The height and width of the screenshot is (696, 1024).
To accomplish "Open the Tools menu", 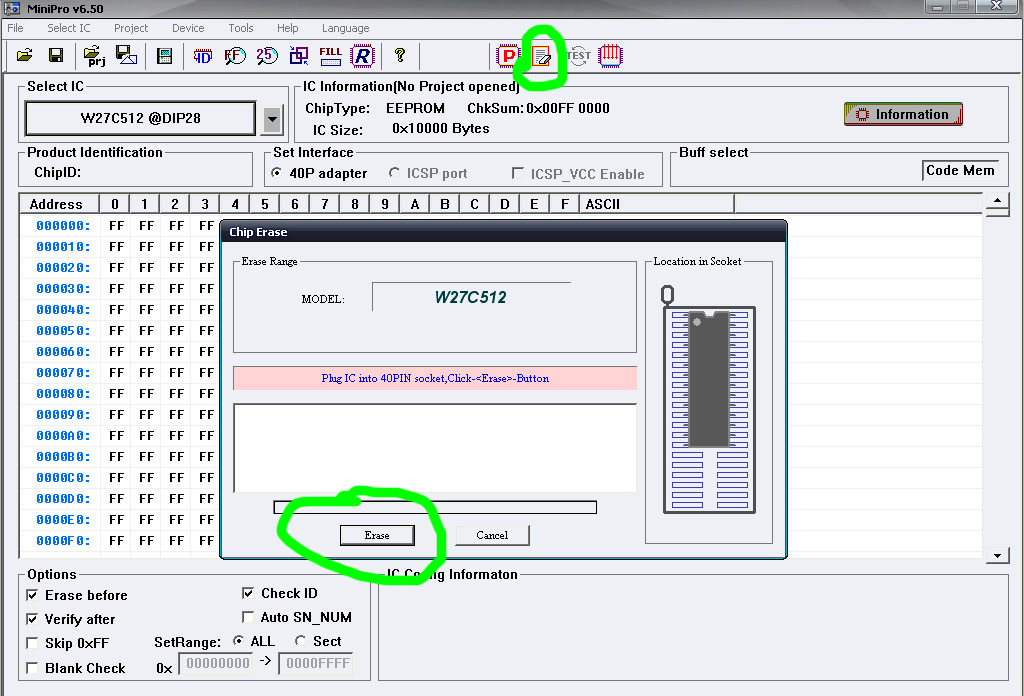I will point(240,28).
